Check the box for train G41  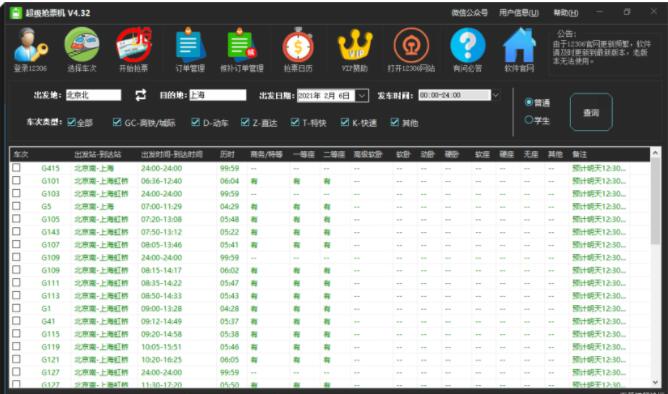click(x=16, y=321)
